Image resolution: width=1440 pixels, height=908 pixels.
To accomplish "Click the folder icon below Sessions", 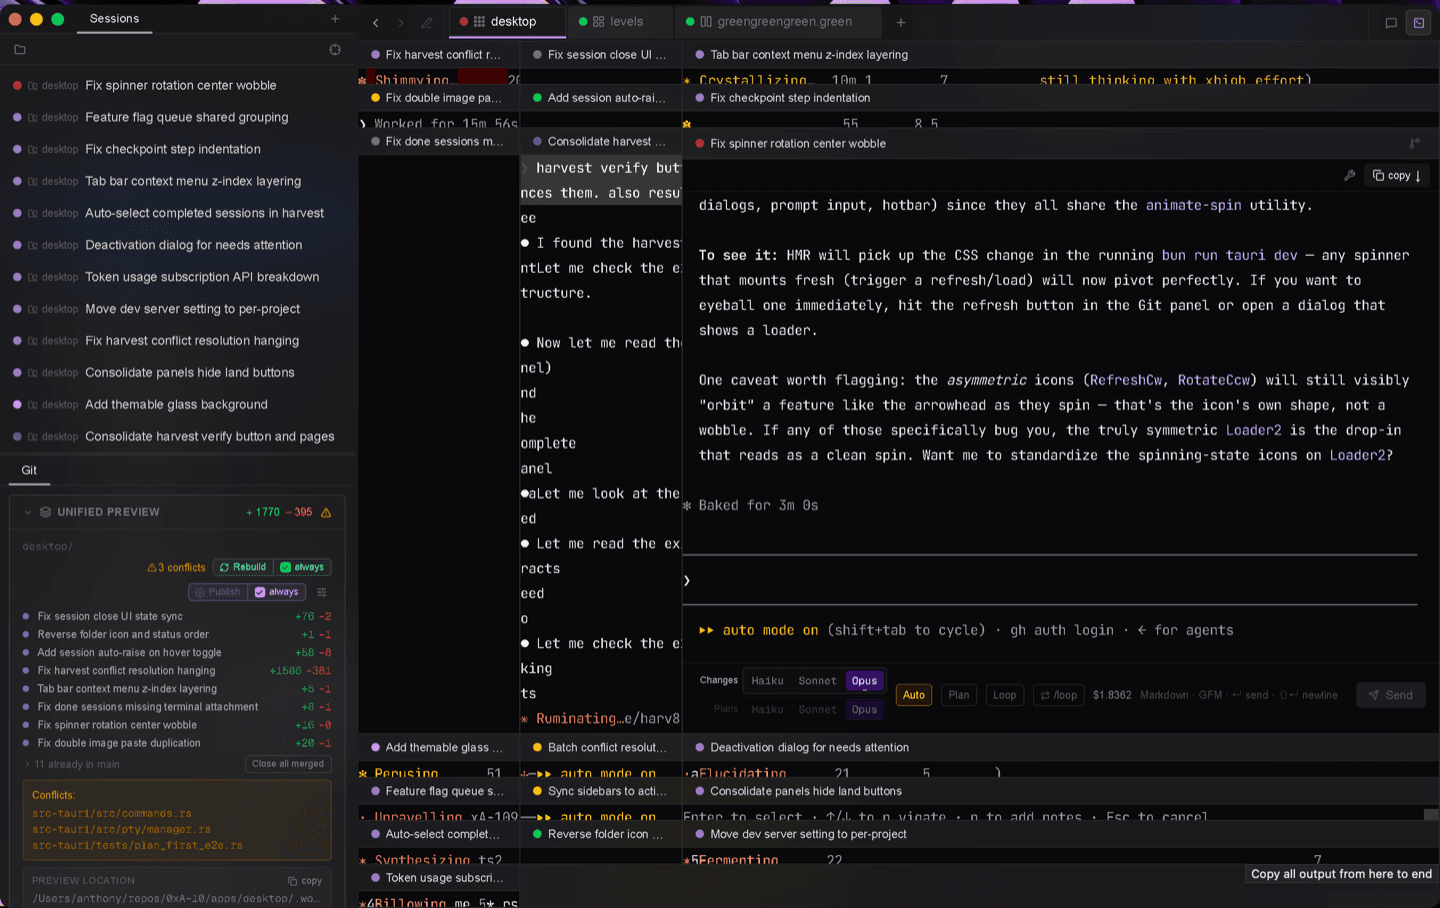I will (20, 49).
